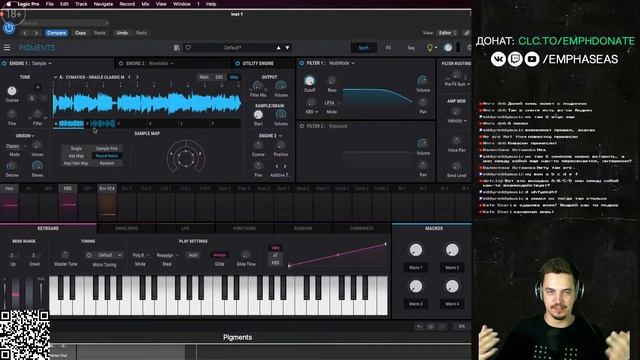Click the lightbulb sound design tips icon
The image size is (640, 360).
429,48
